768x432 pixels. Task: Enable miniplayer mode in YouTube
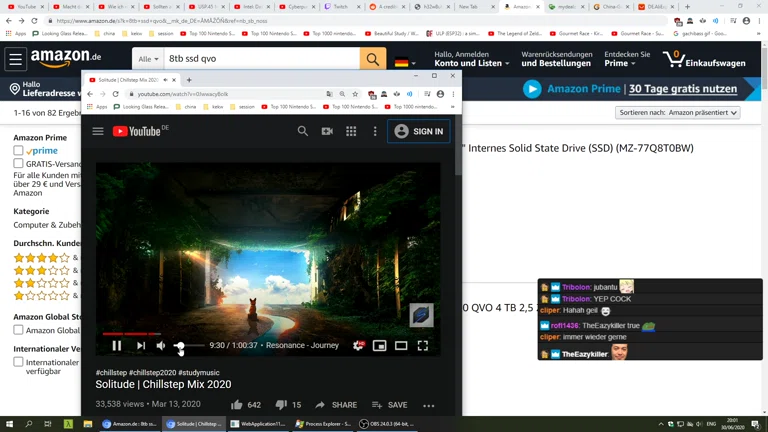point(380,346)
